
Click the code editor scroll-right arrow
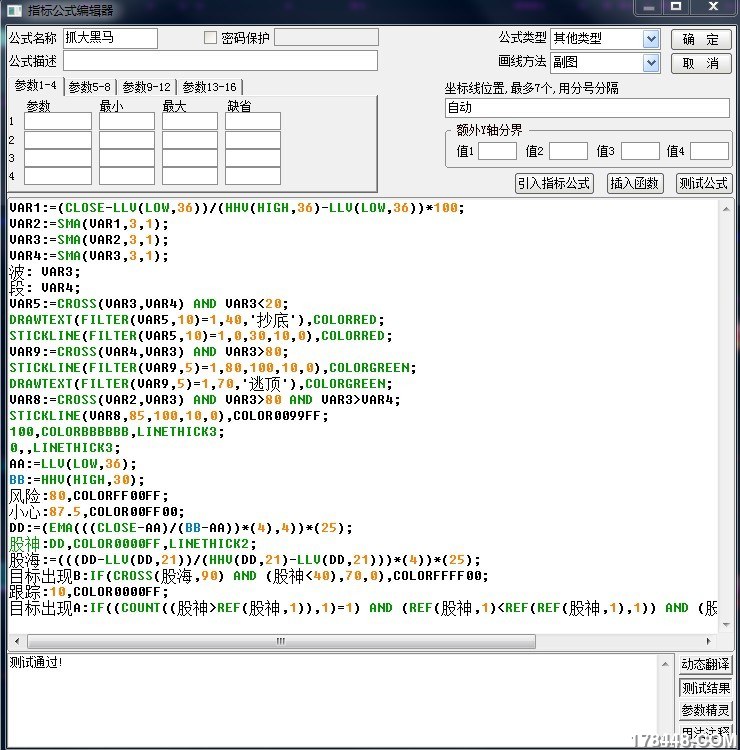[x=709, y=641]
